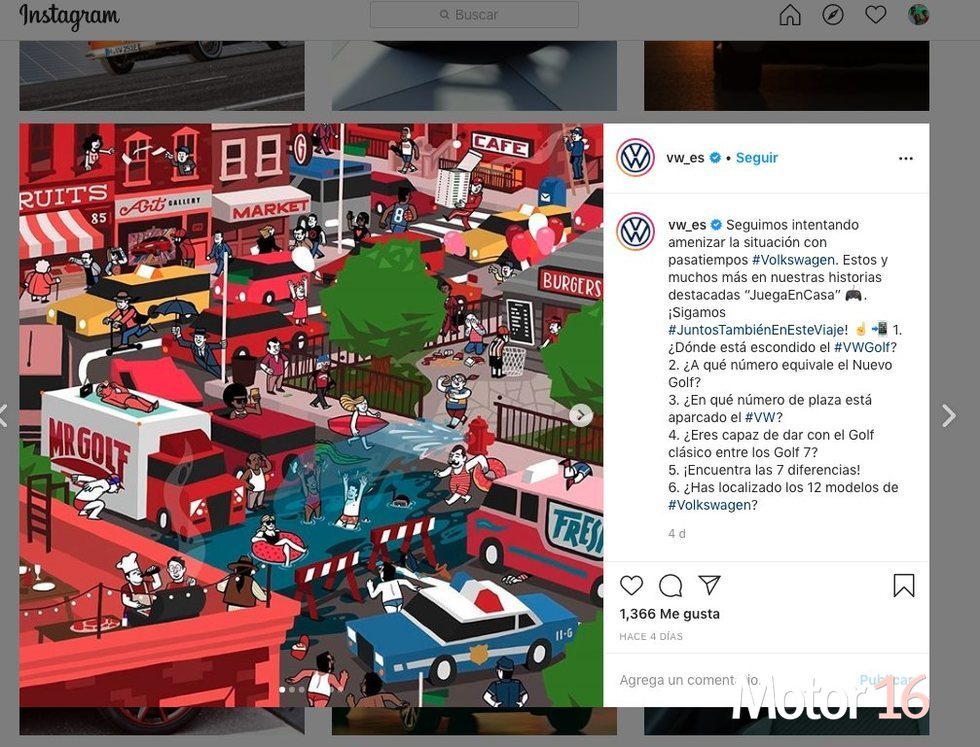The image size is (980, 747).
Task: Click the Buscar search field
Action: (474, 14)
